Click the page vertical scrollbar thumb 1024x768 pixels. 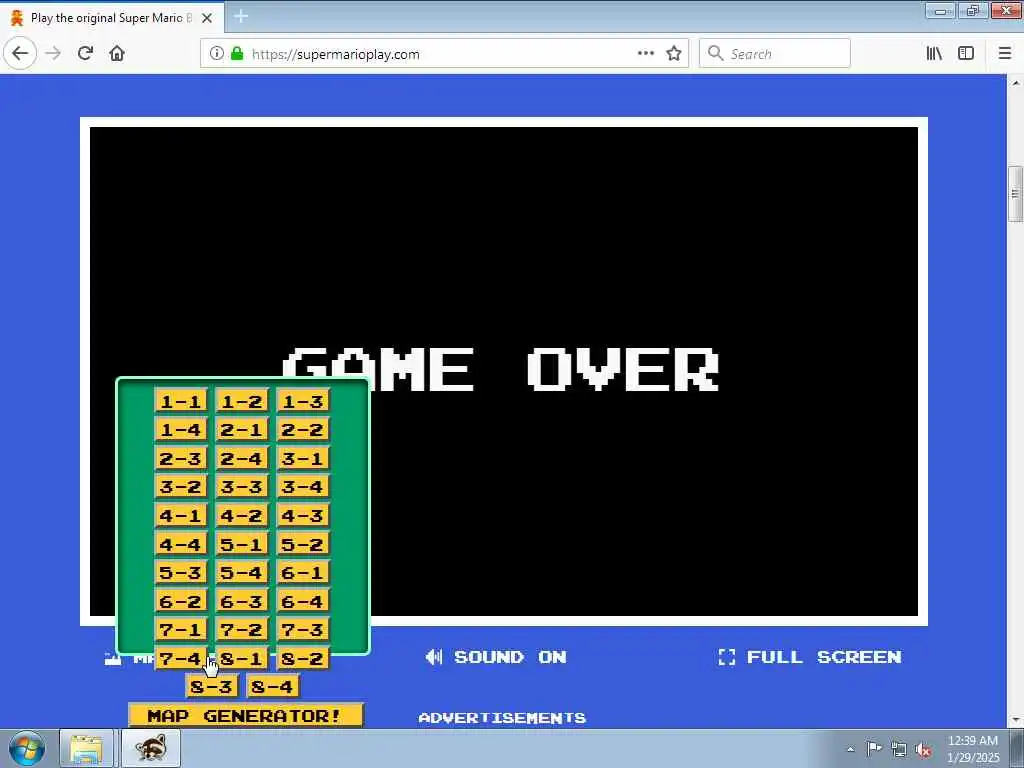(1015, 194)
